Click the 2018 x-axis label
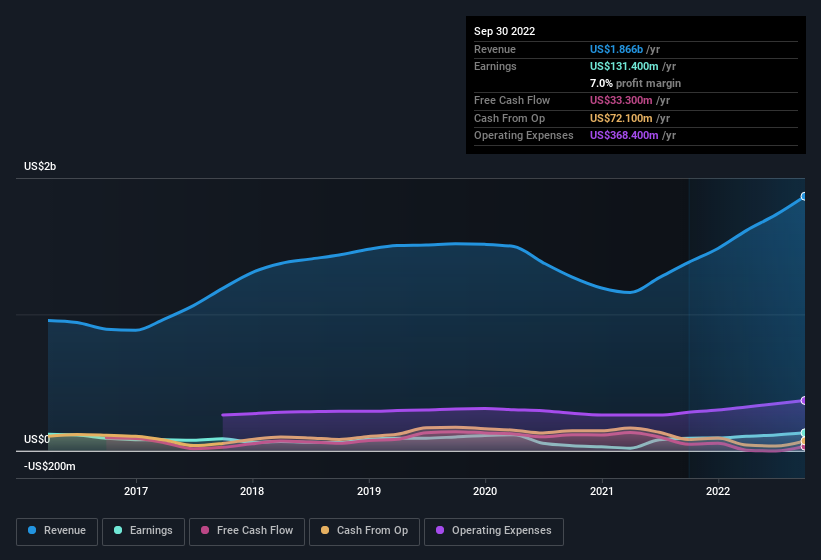This screenshot has width=821, height=560. point(252,491)
